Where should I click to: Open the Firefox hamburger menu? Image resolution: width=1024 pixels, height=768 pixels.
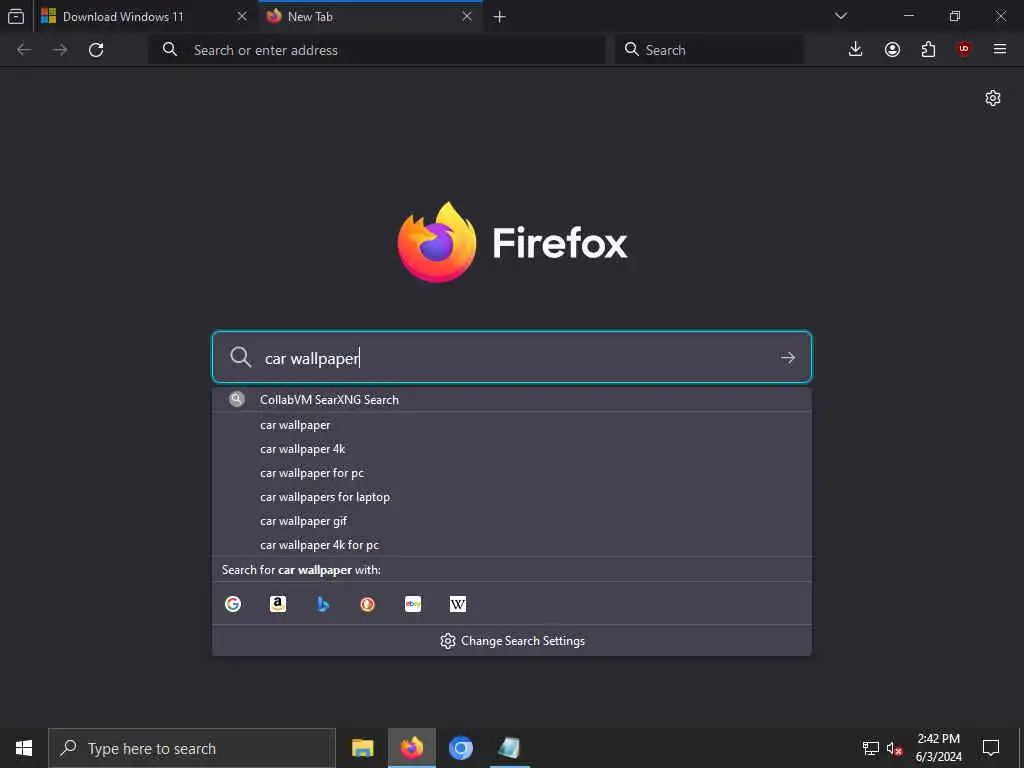coord(1000,49)
